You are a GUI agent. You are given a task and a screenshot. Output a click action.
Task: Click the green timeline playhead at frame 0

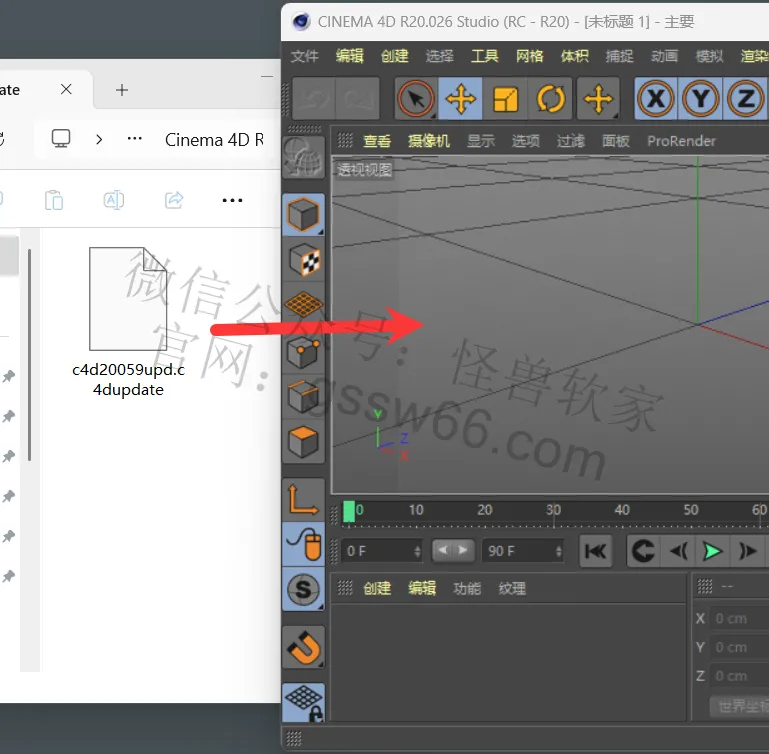pos(349,512)
